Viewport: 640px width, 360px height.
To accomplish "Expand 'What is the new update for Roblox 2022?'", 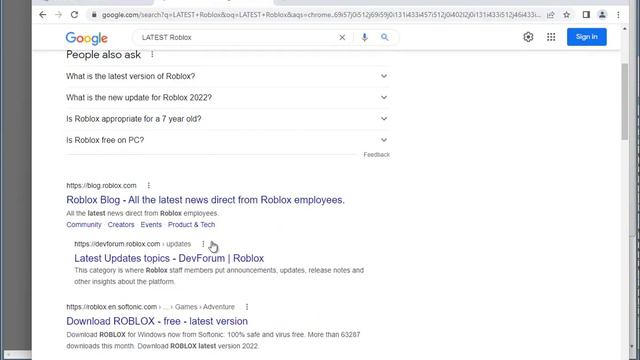I will coord(227,98).
